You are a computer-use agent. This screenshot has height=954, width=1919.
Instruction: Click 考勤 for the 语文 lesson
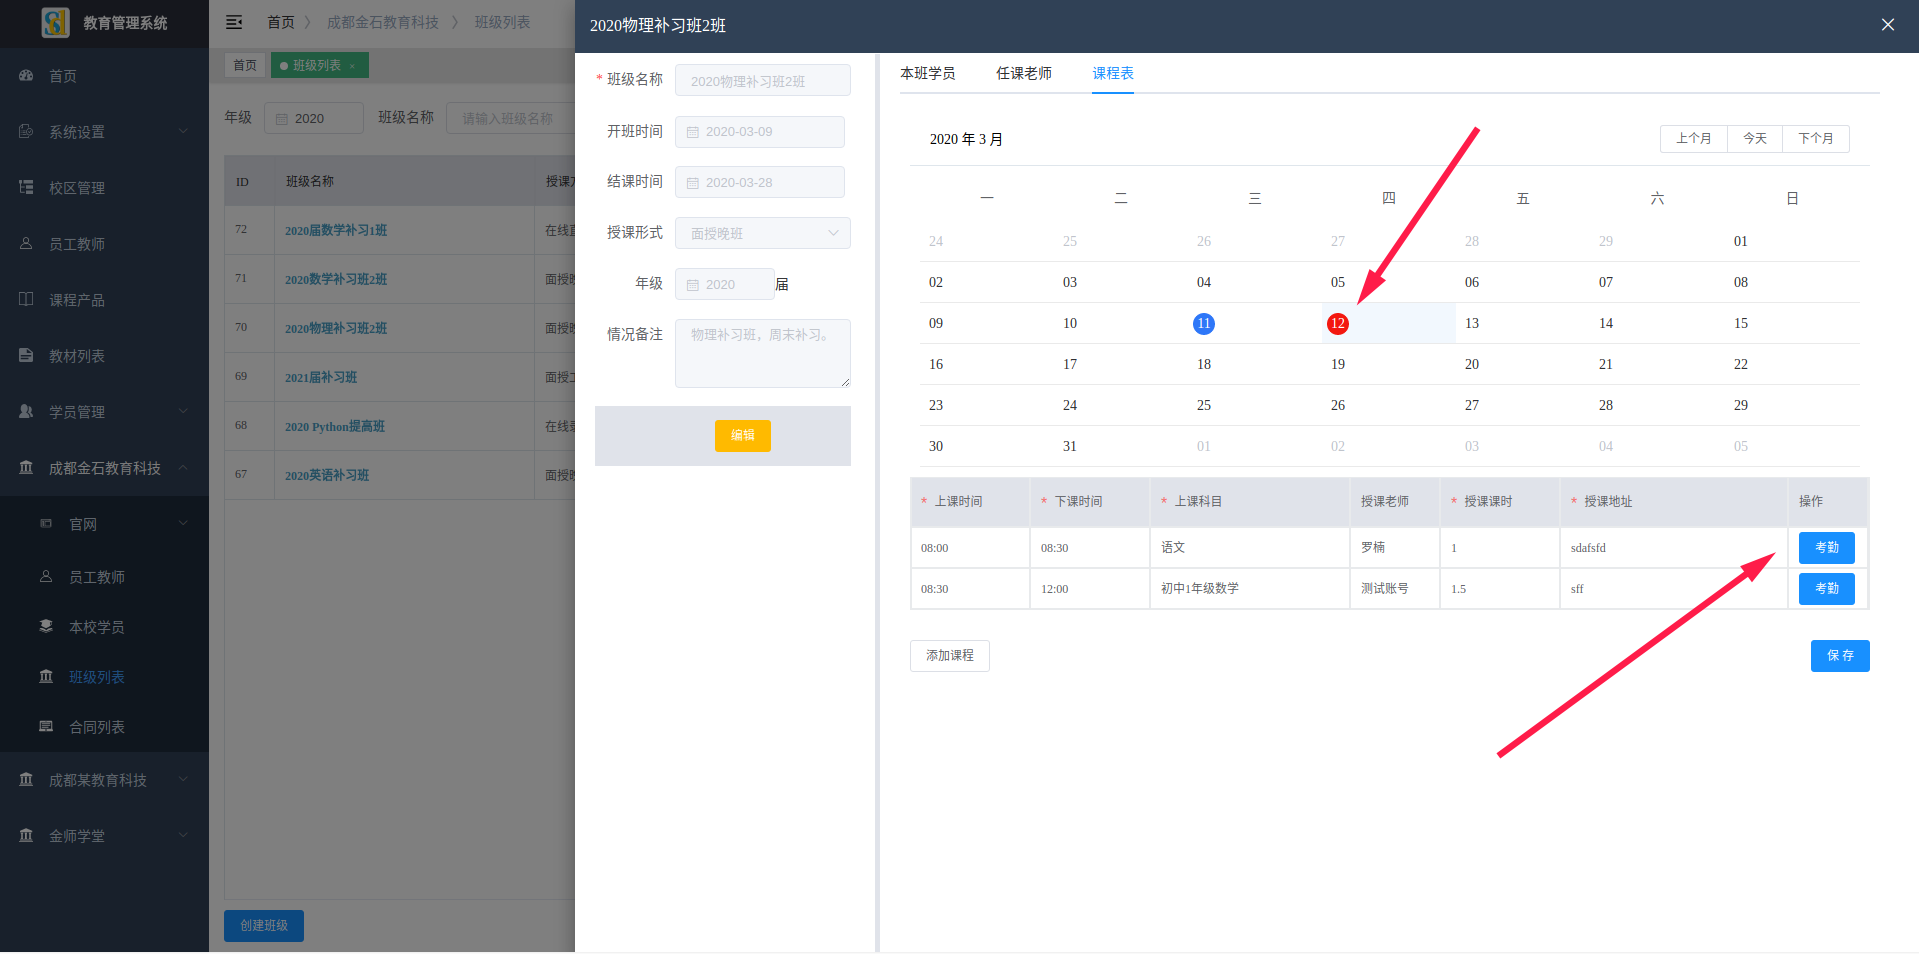point(1826,547)
